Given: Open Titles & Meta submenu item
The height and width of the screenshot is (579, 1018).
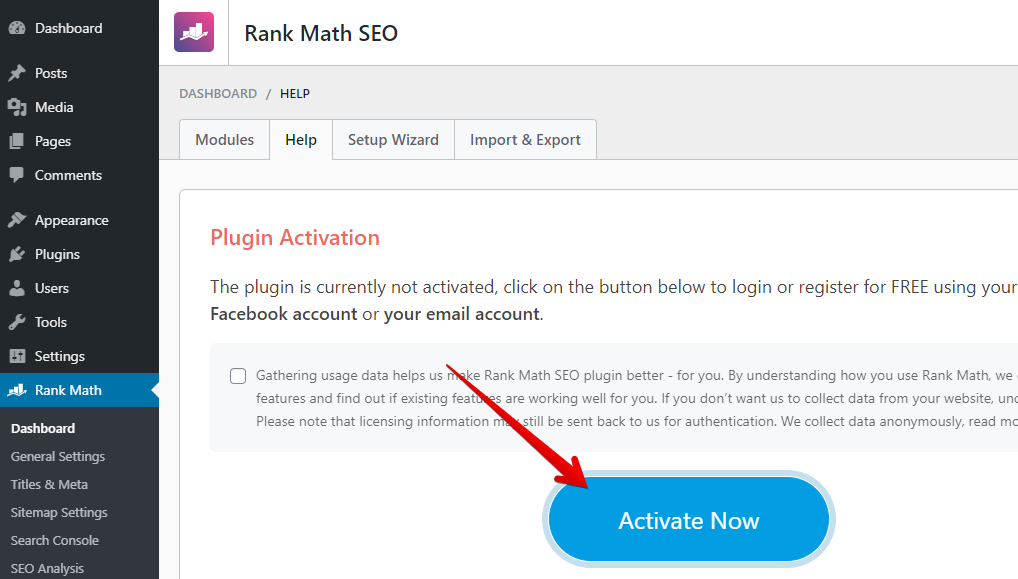Looking at the screenshot, I should (x=49, y=484).
